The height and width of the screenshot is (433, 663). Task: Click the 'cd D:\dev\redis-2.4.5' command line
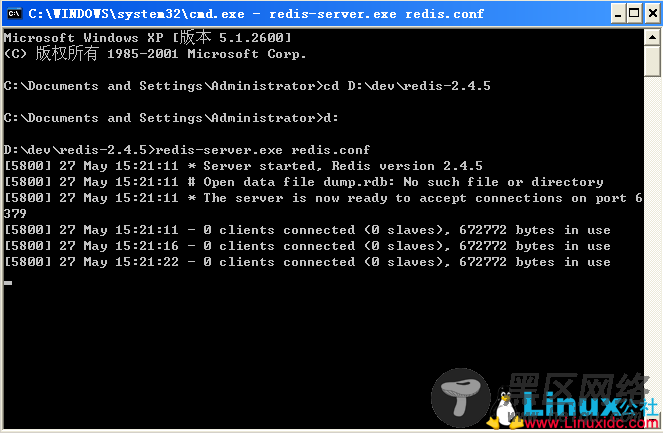pos(247,86)
